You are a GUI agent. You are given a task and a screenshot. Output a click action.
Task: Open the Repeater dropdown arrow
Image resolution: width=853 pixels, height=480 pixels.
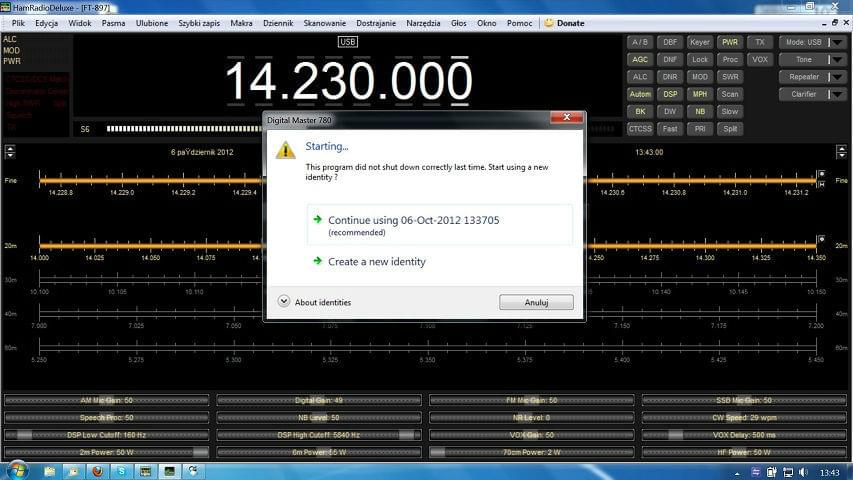[x=838, y=77]
